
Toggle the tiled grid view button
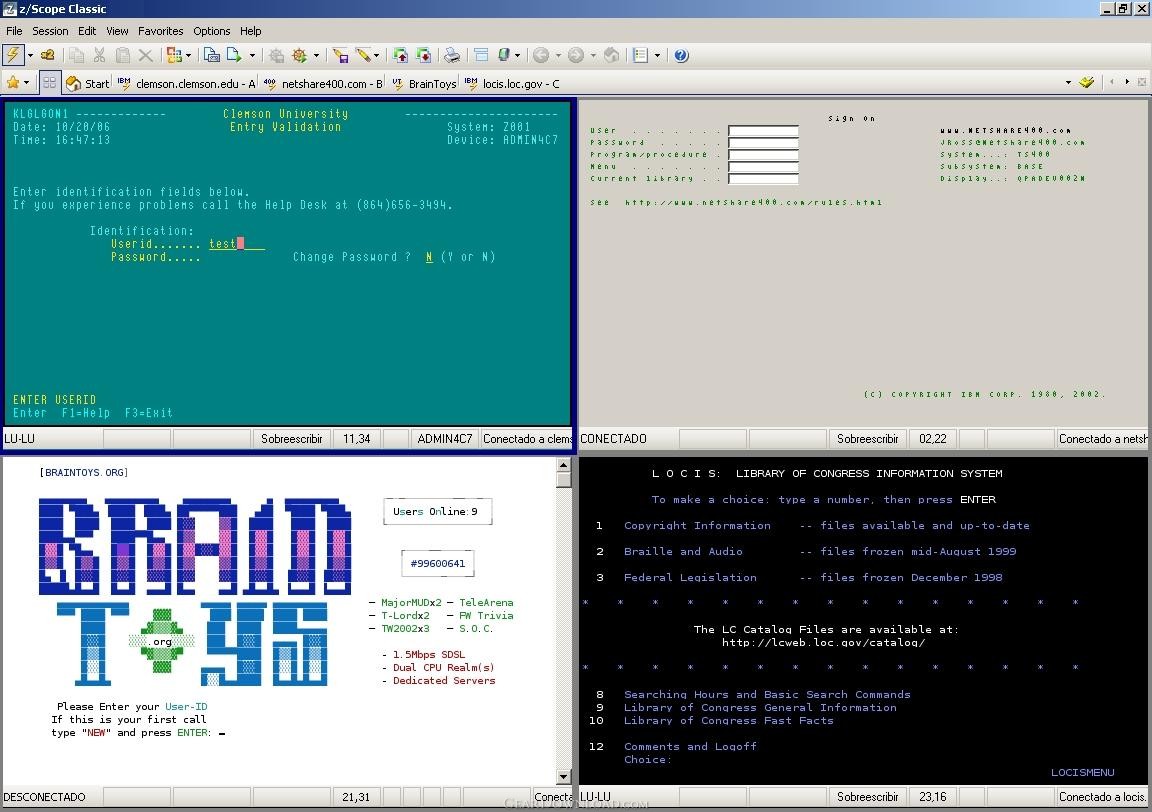click(49, 83)
